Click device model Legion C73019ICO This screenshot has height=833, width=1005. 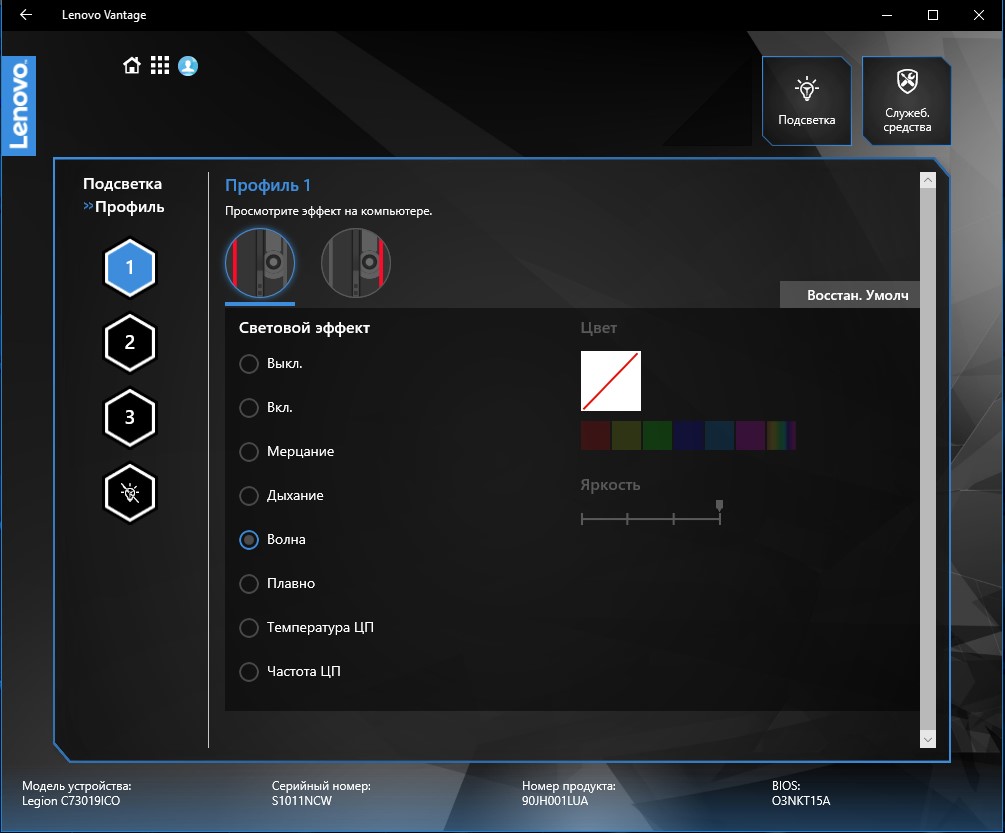(x=71, y=801)
